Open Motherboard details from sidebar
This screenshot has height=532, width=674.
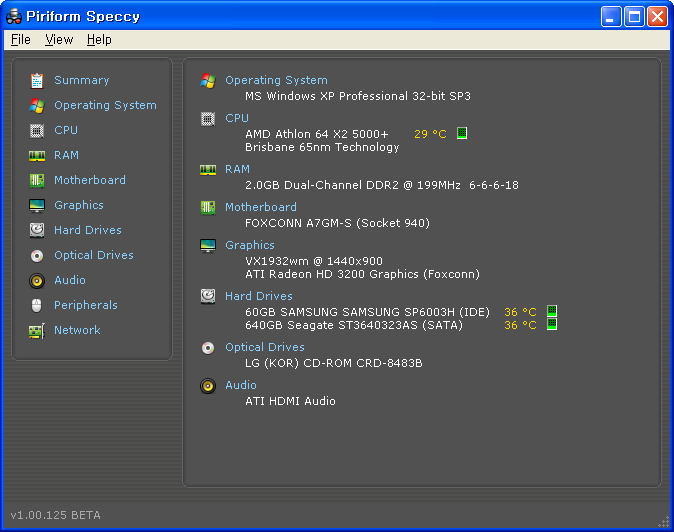[x=90, y=180]
